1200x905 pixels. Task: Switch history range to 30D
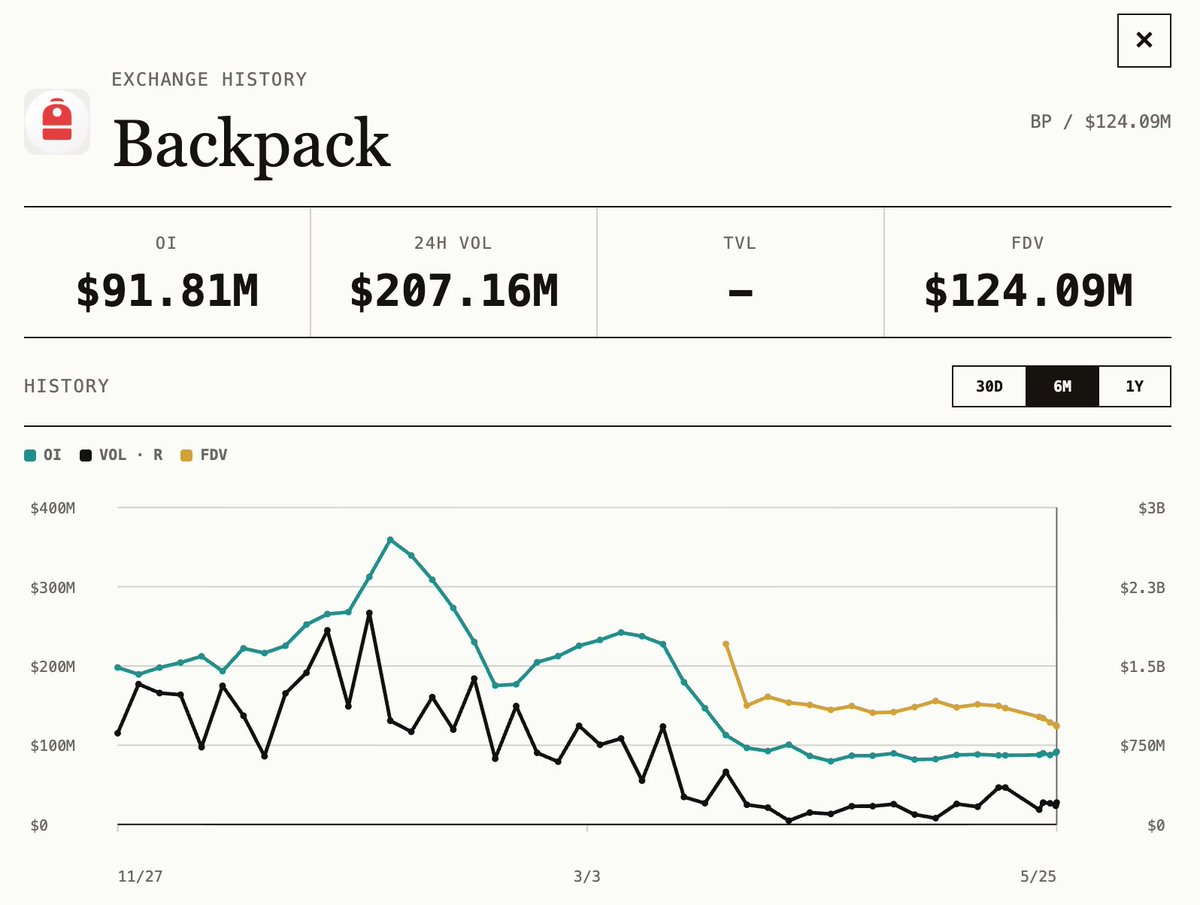[989, 386]
